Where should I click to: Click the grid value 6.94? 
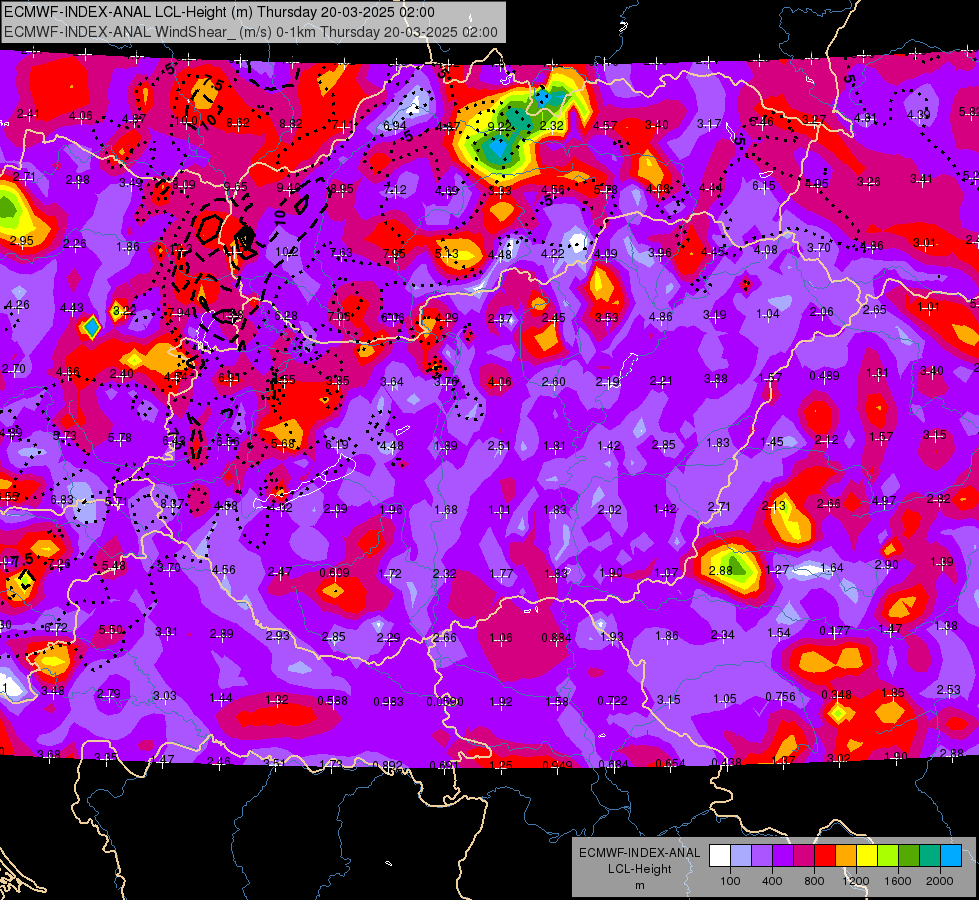click(395, 126)
